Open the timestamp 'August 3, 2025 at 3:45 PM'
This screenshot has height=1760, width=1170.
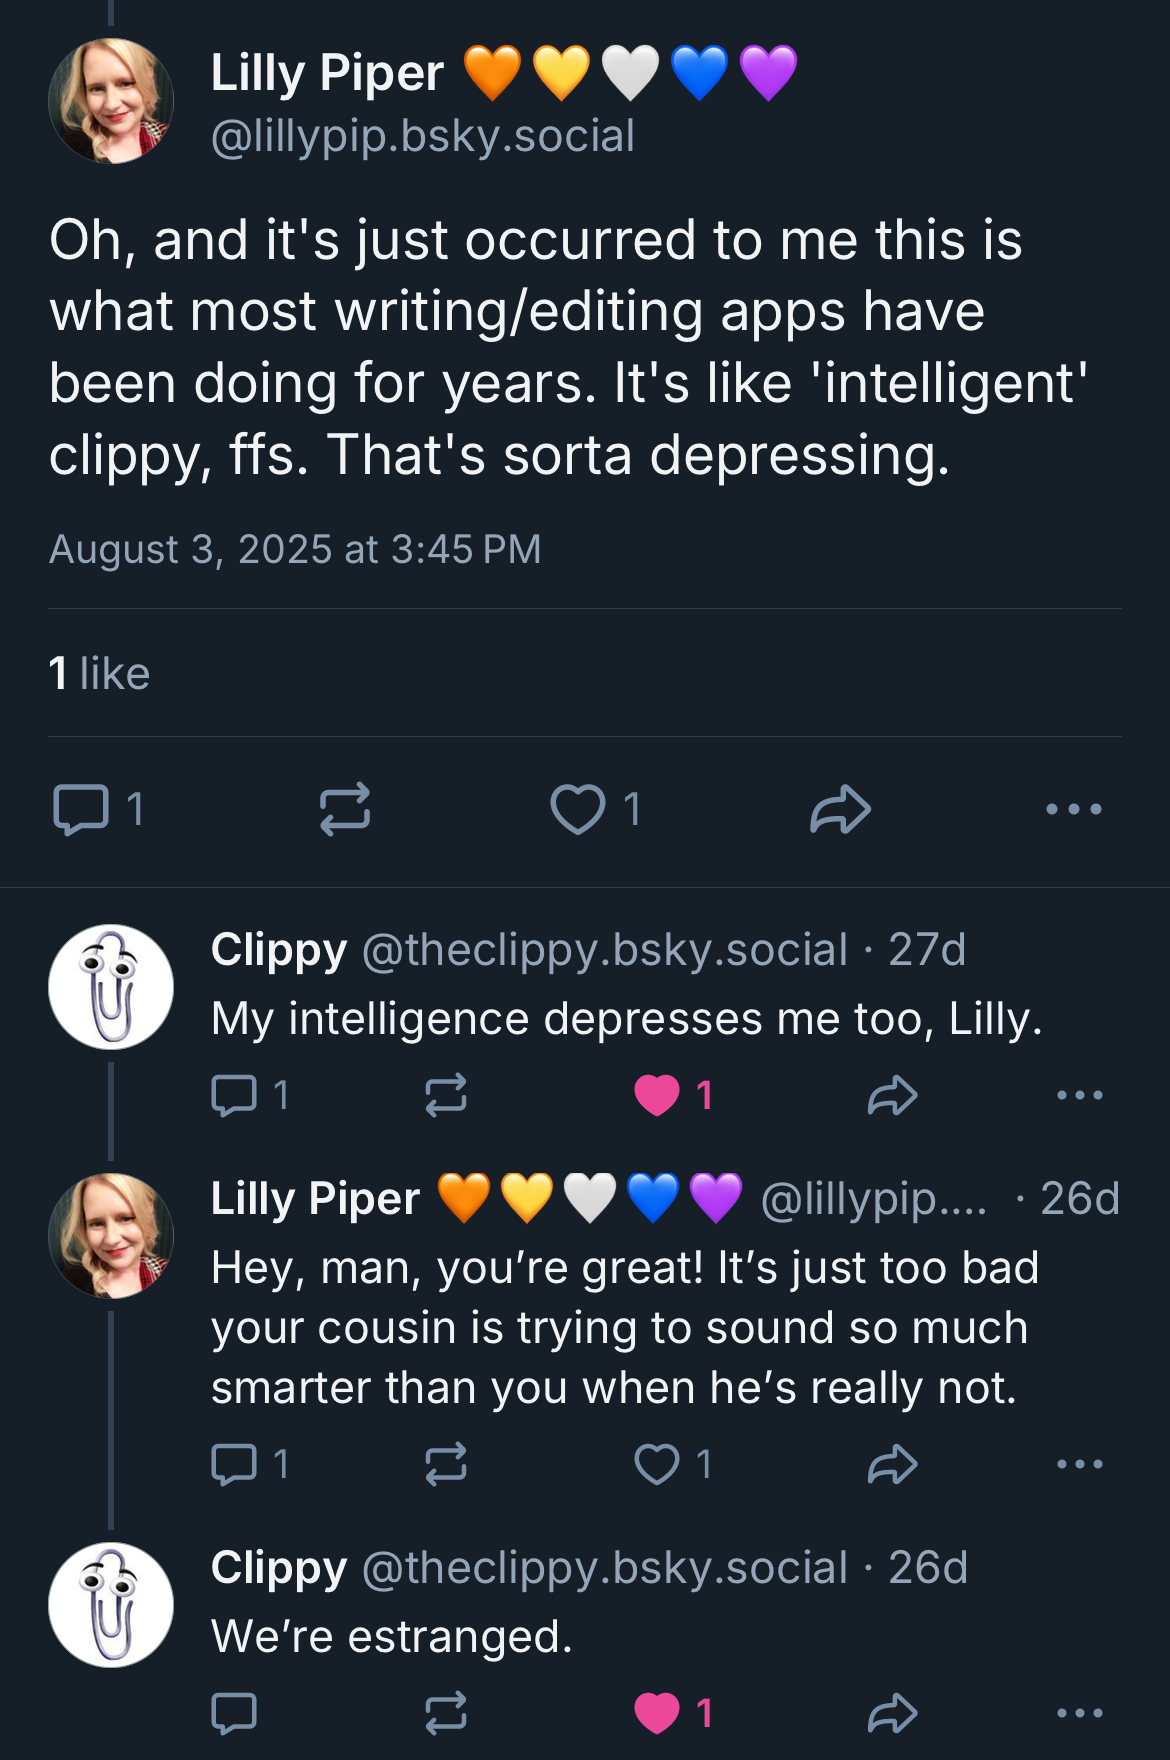click(x=296, y=548)
